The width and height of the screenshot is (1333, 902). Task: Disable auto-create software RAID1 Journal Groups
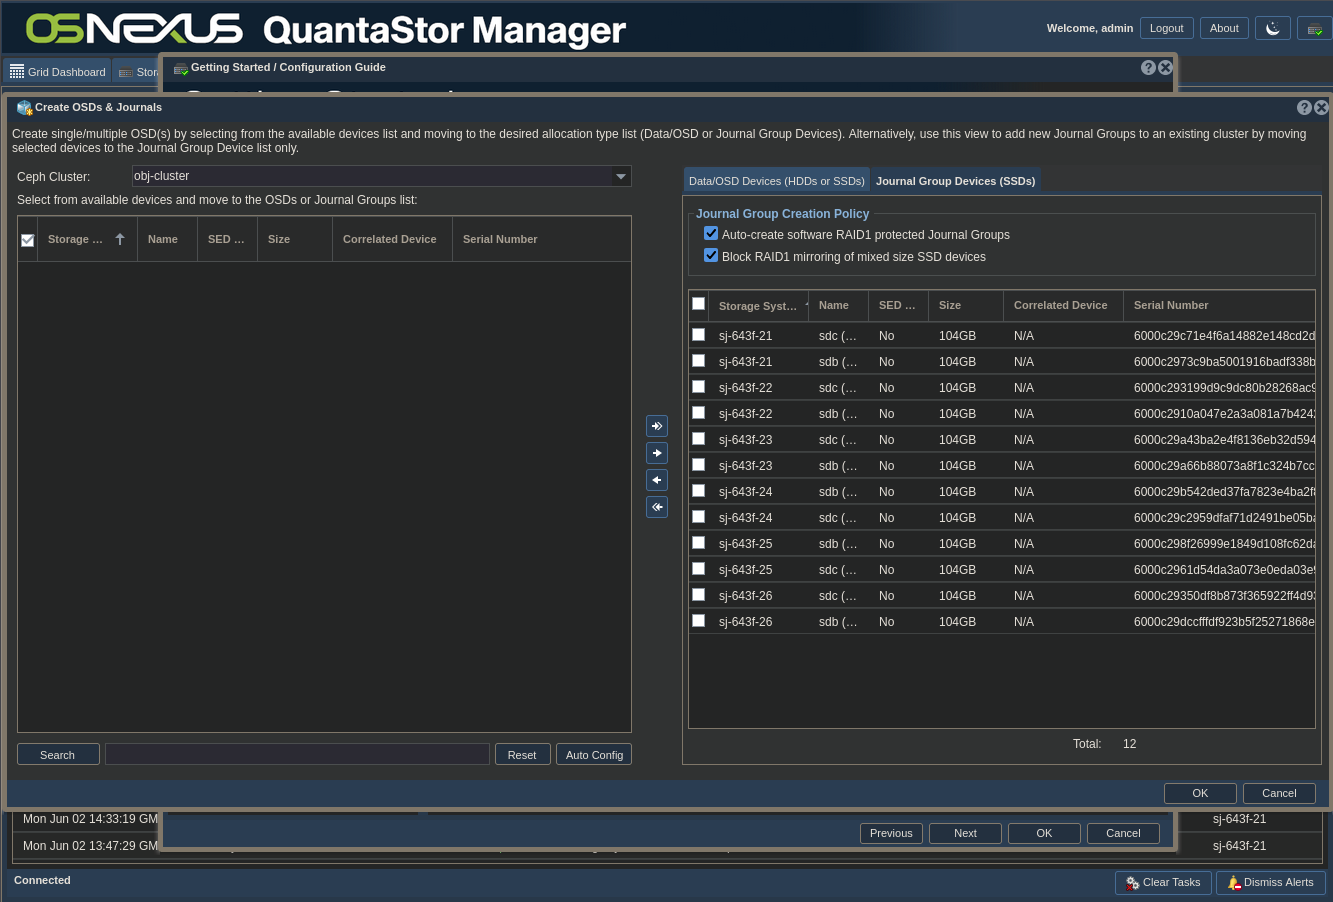click(x=711, y=234)
